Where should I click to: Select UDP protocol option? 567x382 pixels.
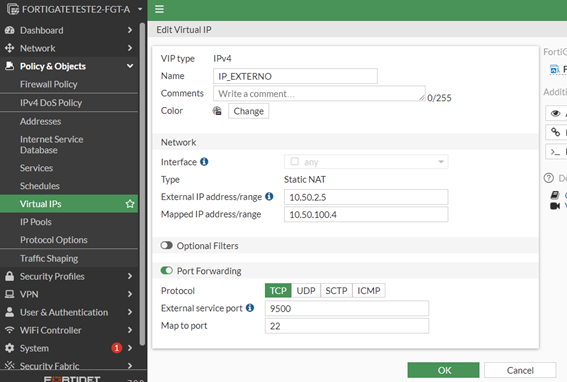click(306, 290)
